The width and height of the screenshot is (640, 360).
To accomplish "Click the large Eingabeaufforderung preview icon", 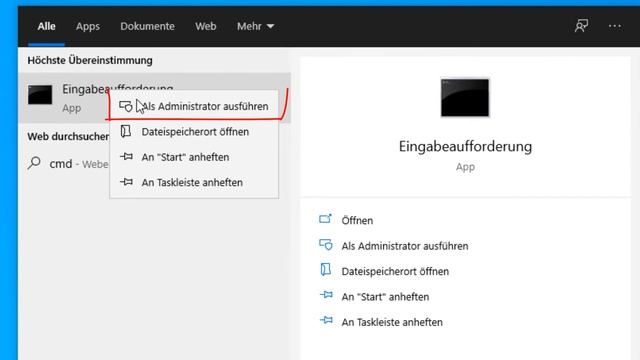I will (x=465, y=98).
